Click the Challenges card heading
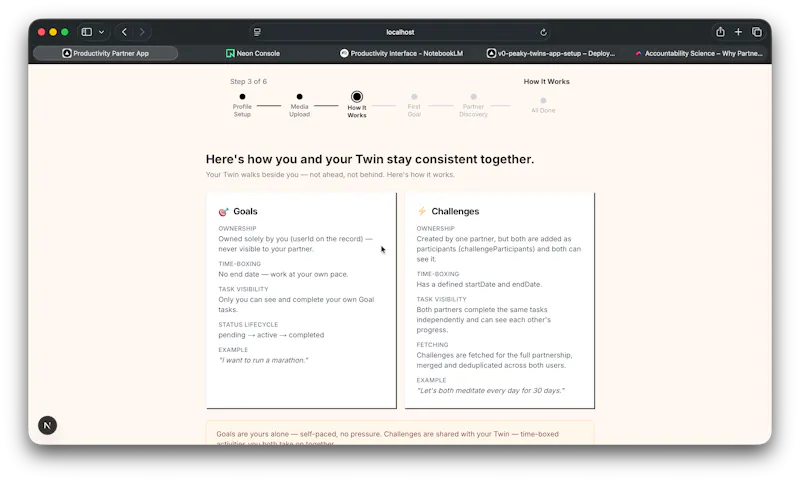 click(x=455, y=211)
